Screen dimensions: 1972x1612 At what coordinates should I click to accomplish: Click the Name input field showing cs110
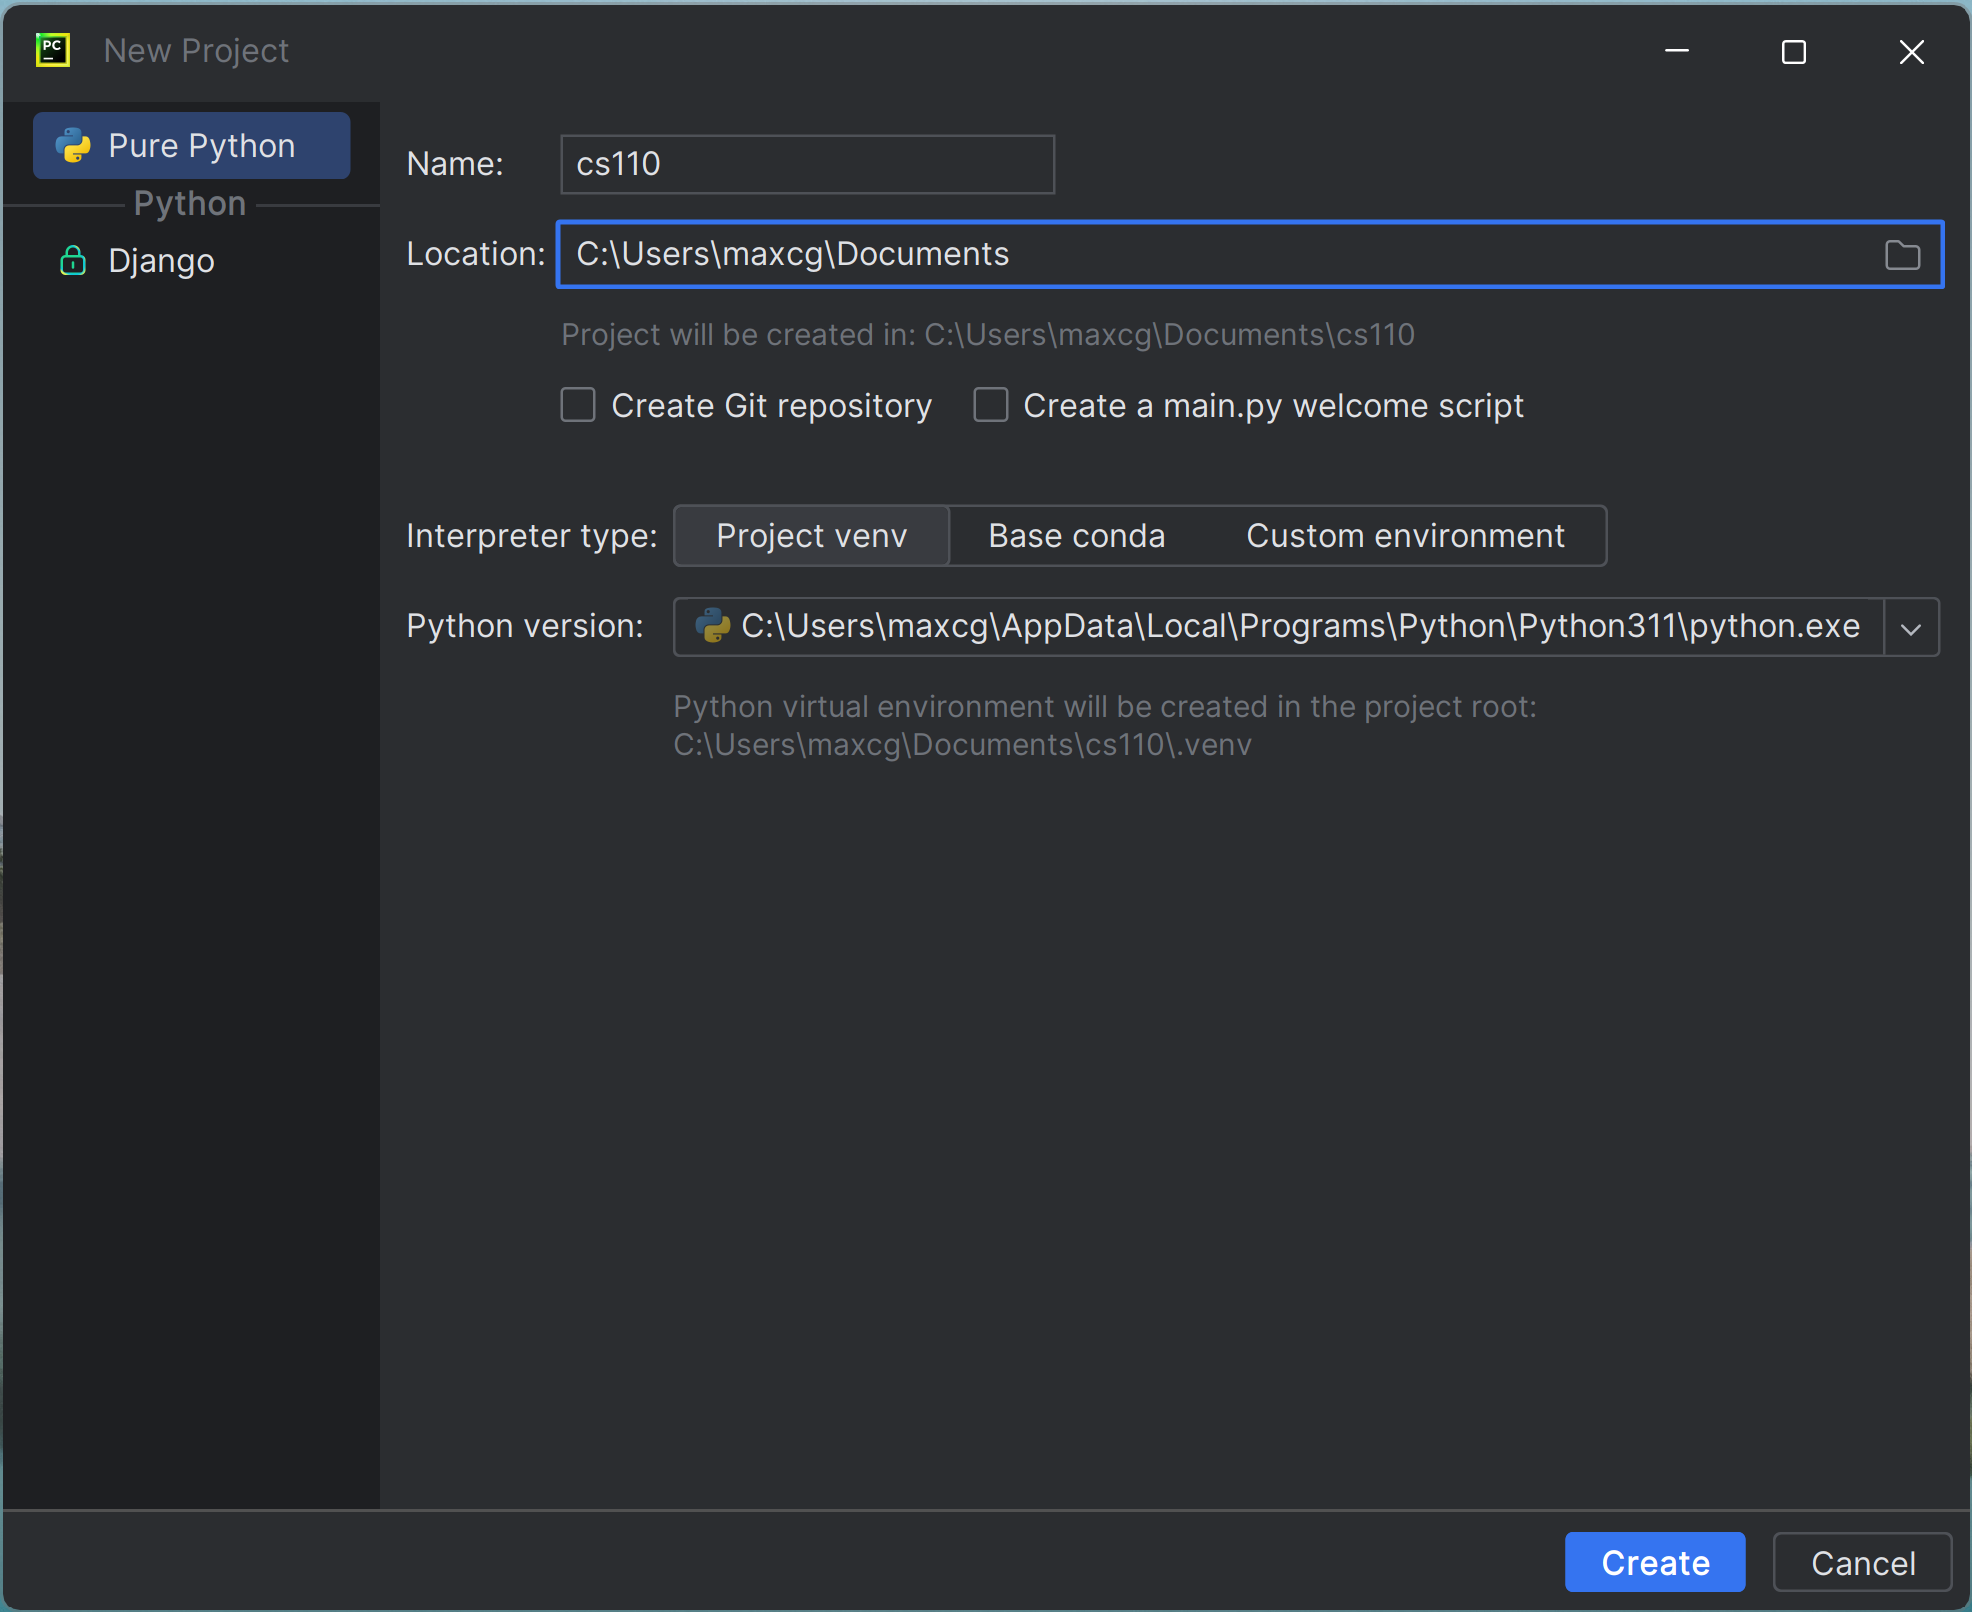(x=806, y=164)
